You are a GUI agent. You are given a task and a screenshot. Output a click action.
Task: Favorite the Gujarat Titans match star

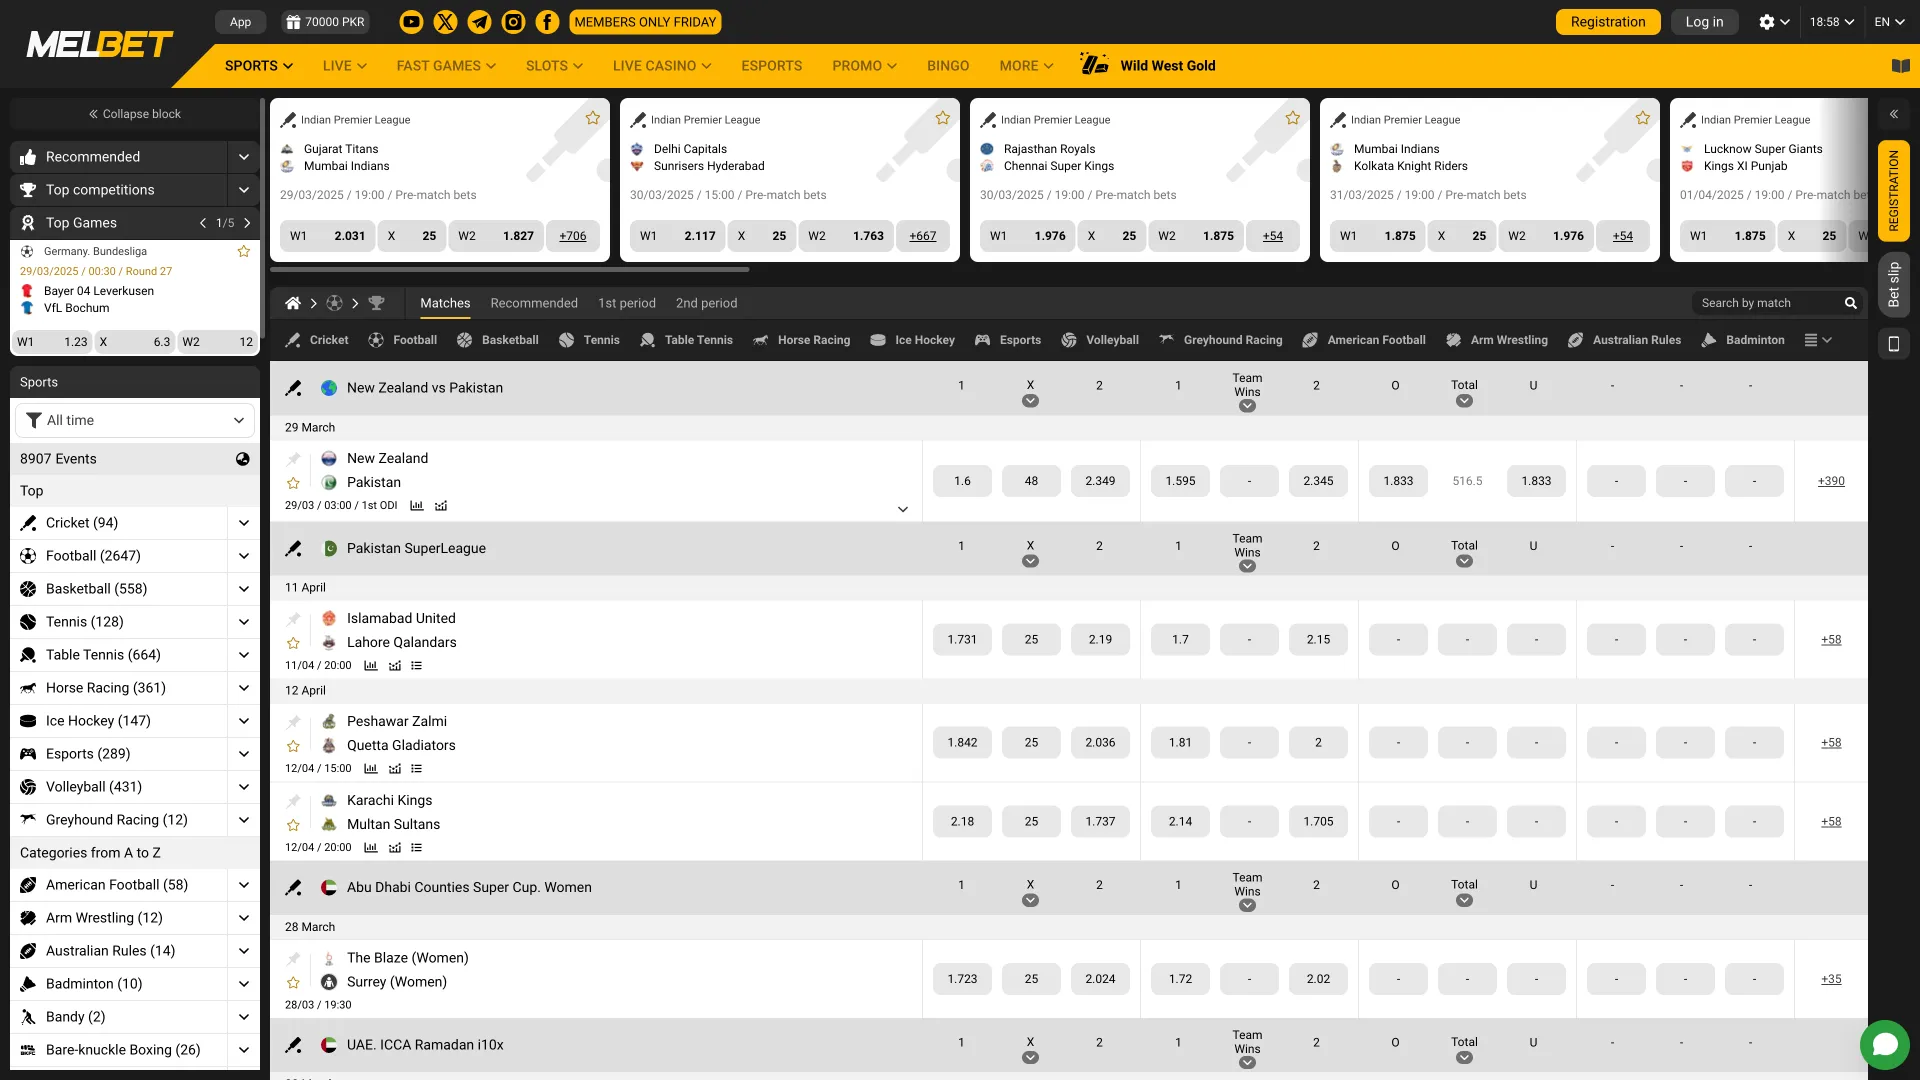[x=593, y=118]
